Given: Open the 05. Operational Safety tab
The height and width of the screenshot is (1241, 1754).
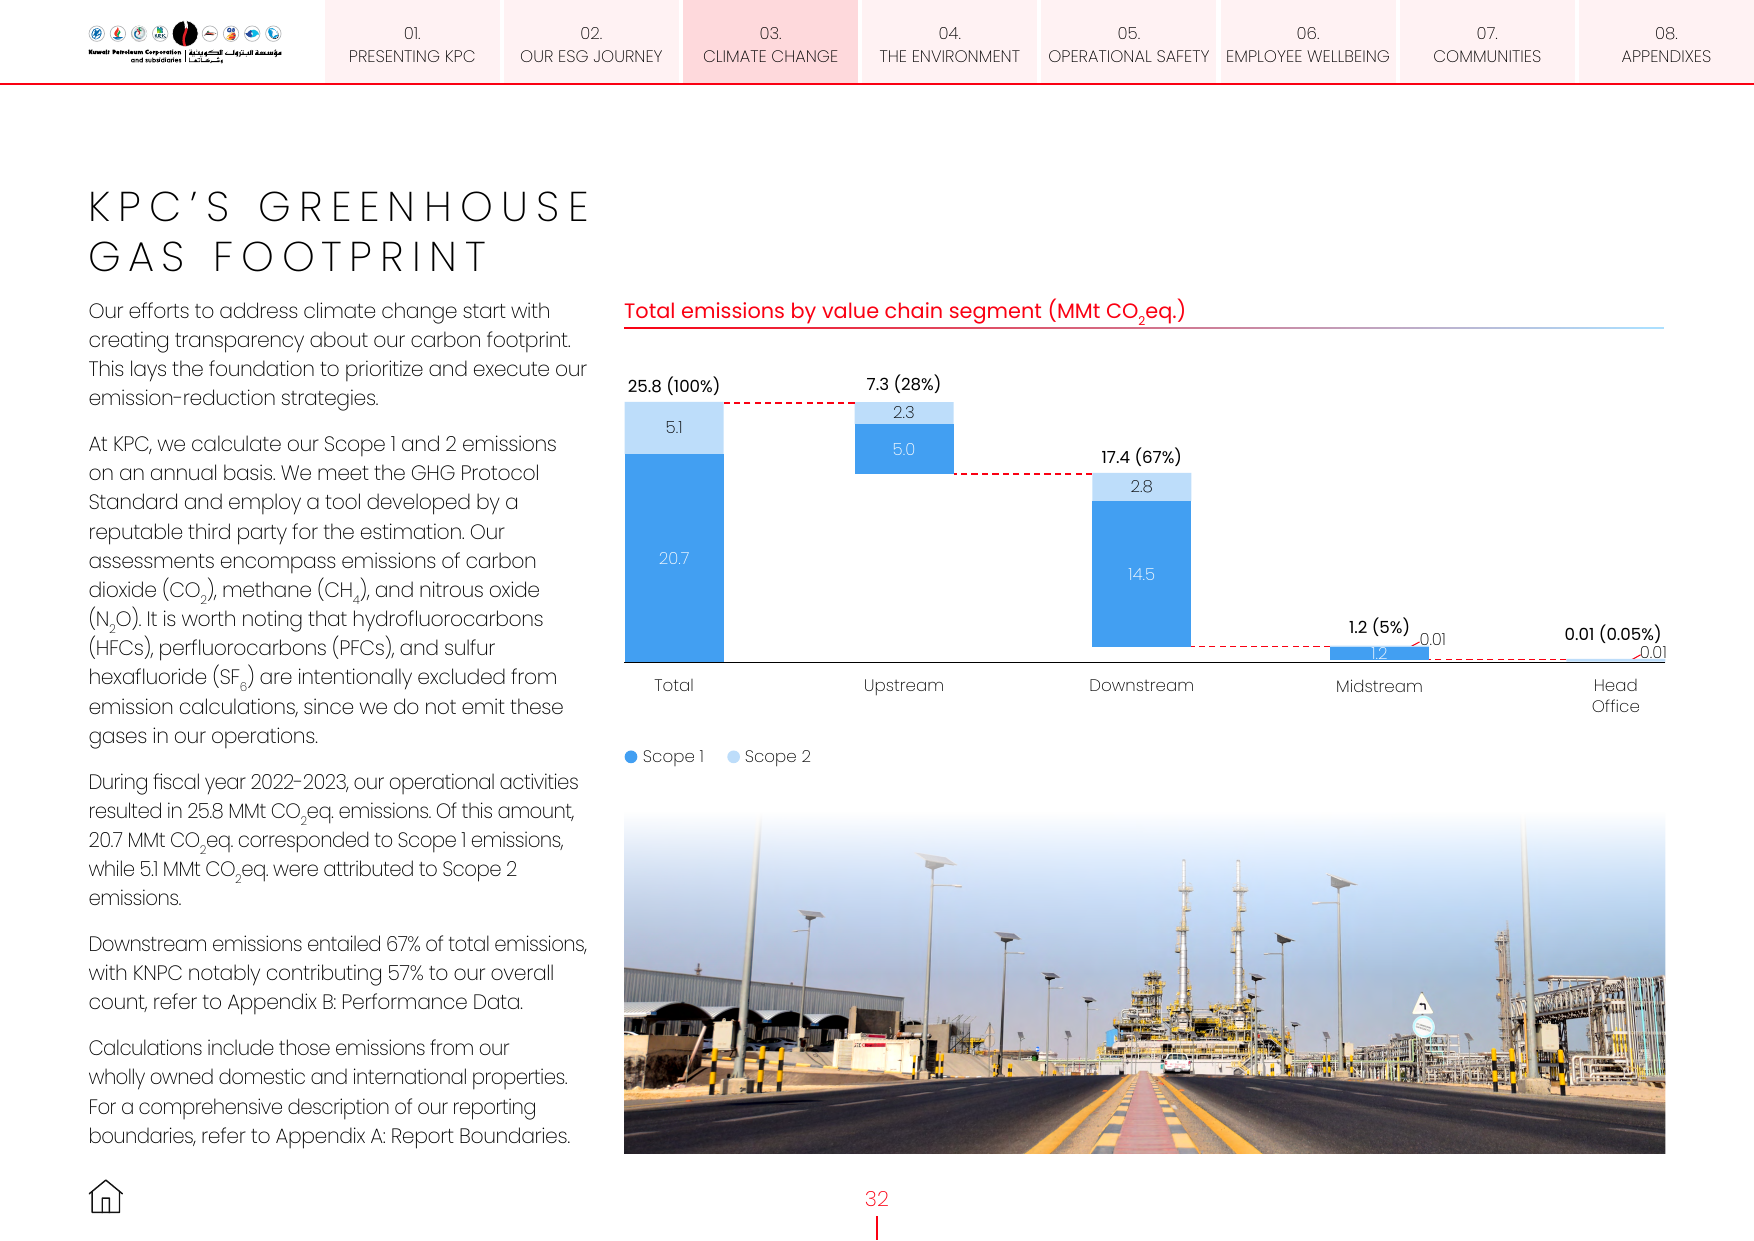Looking at the screenshot, I should point(1128,42).
